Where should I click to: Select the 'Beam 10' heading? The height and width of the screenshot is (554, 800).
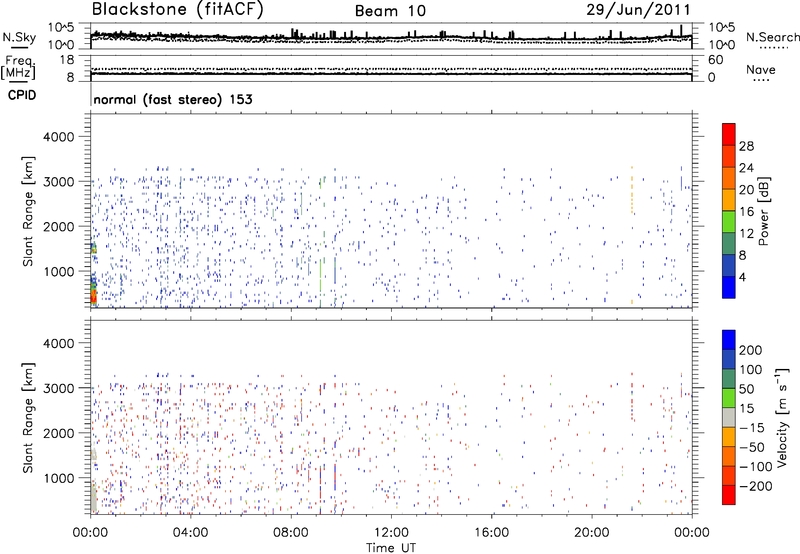click(x=390, y=11)
